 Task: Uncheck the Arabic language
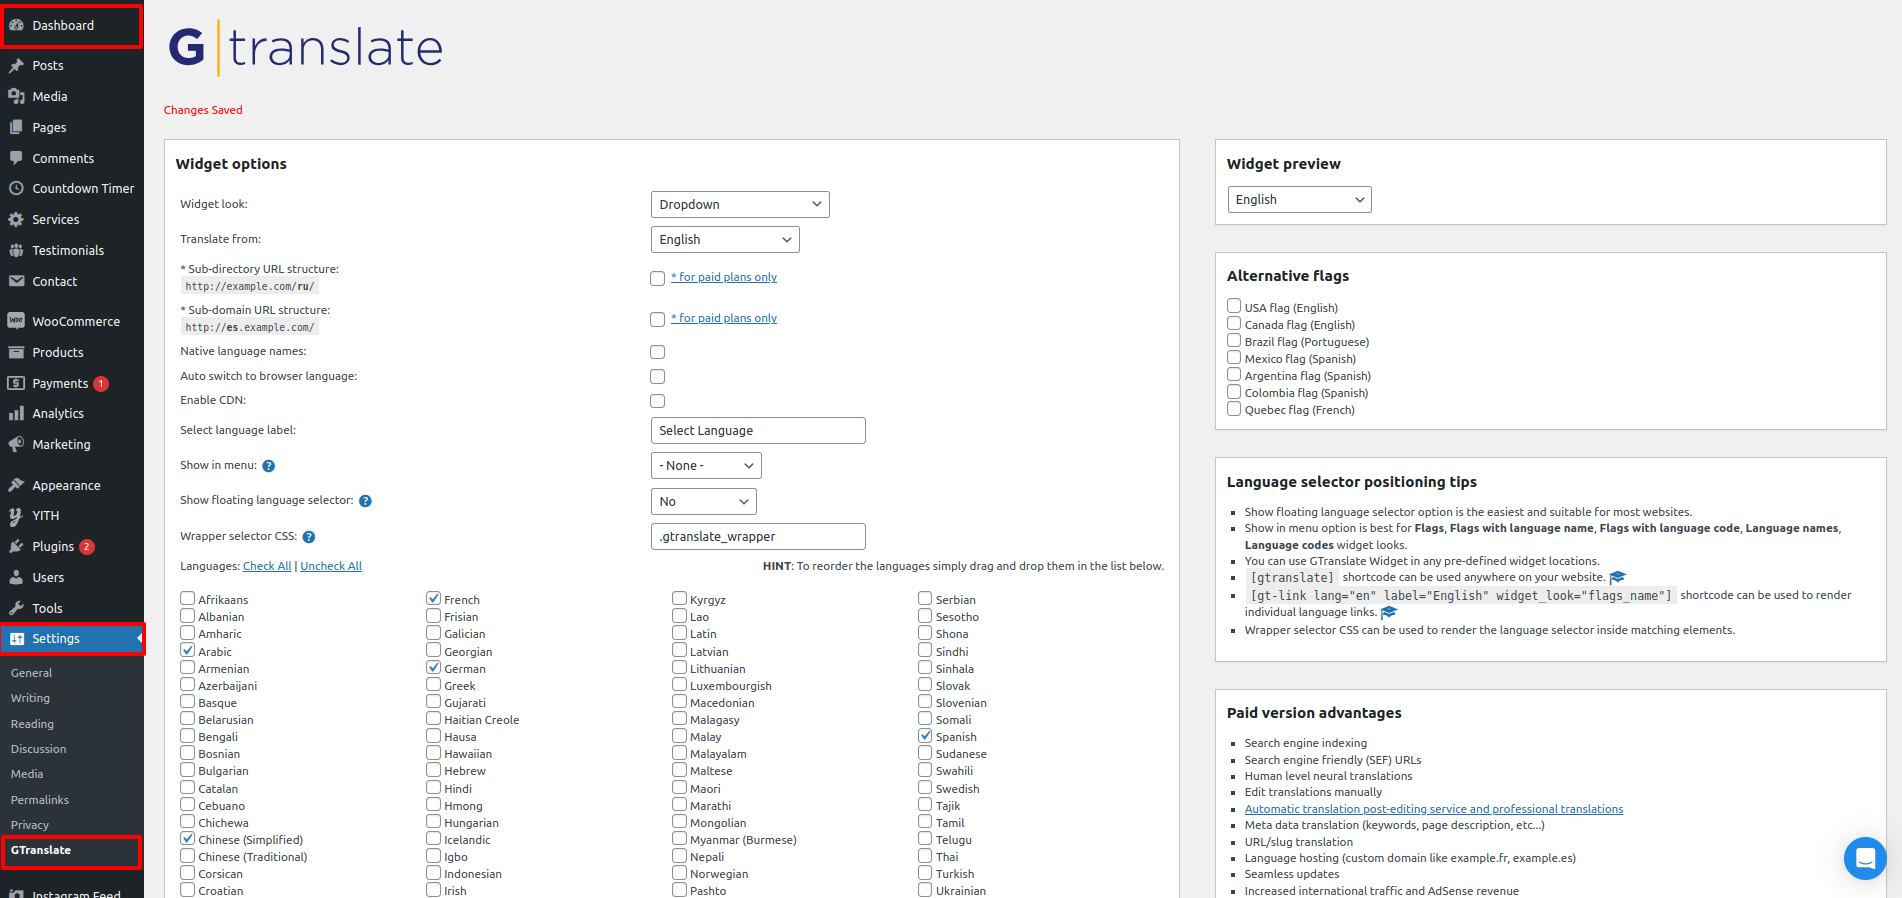[x=188, y=650]
